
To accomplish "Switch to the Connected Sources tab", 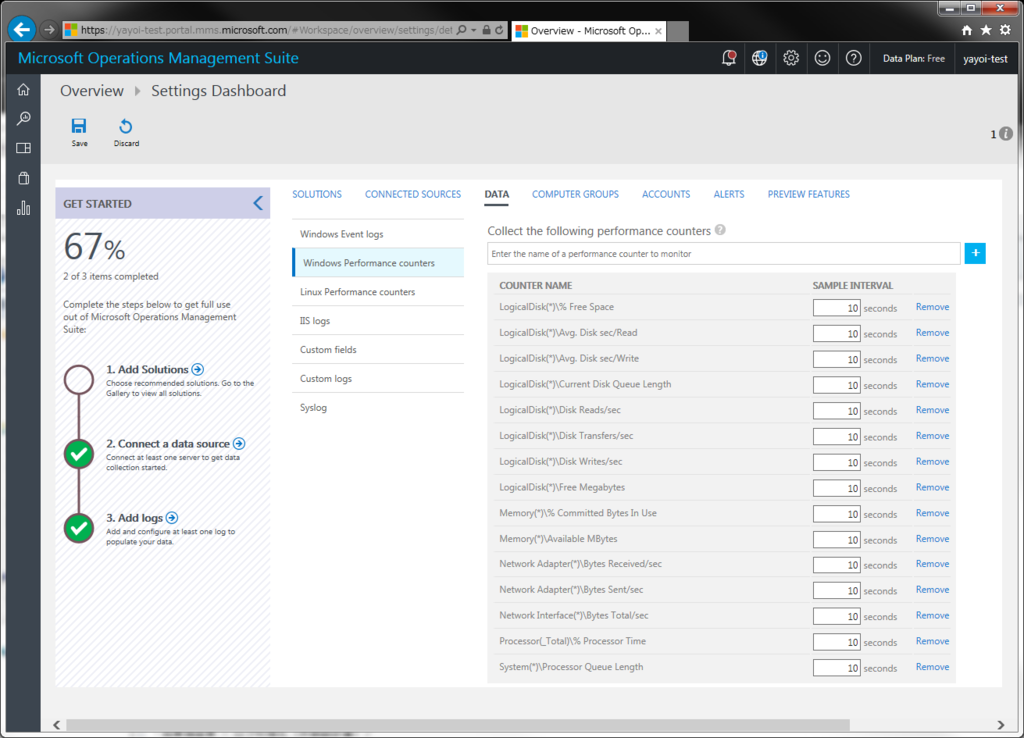I will 413,194.
